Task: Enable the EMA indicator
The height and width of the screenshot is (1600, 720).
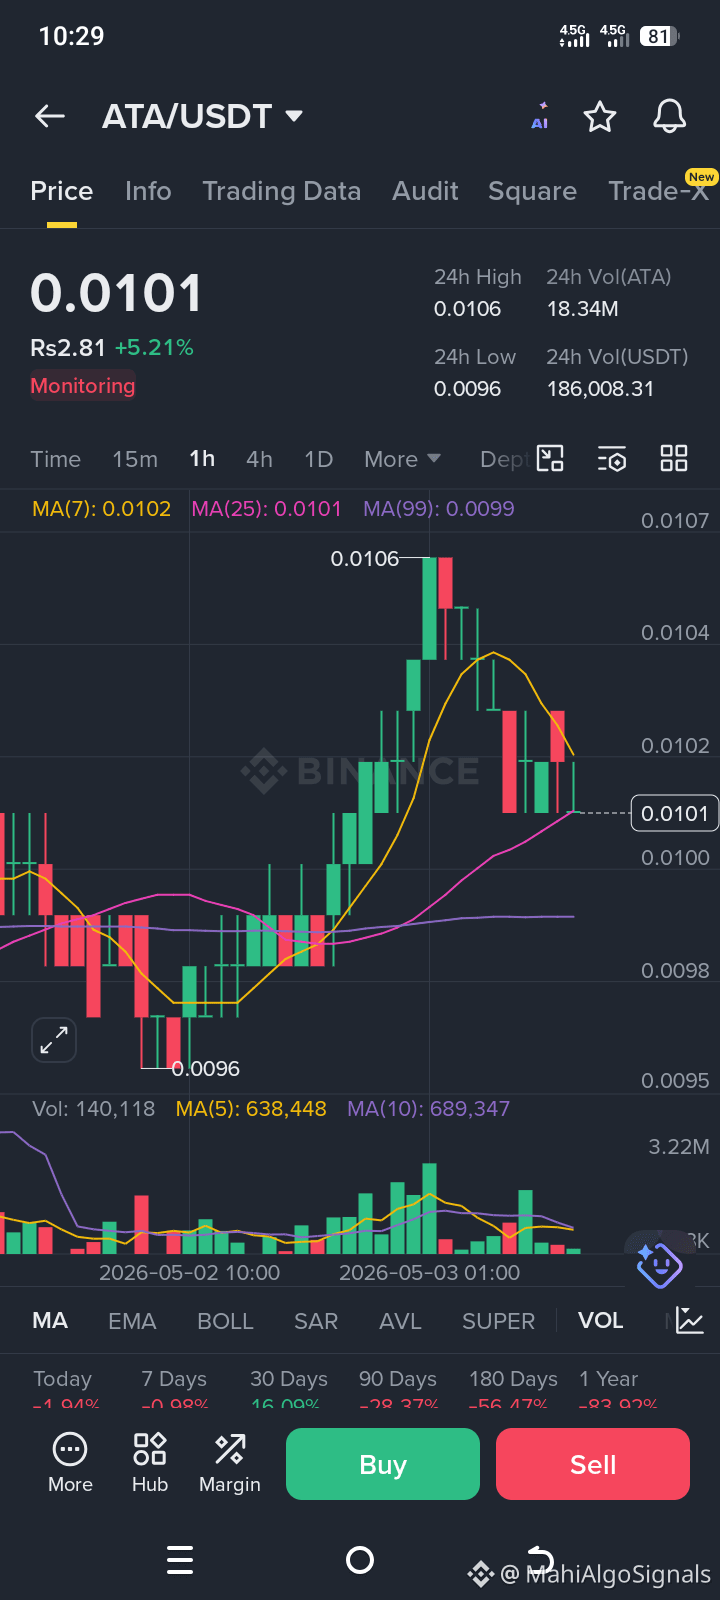Action: [x=132, y=1321]
